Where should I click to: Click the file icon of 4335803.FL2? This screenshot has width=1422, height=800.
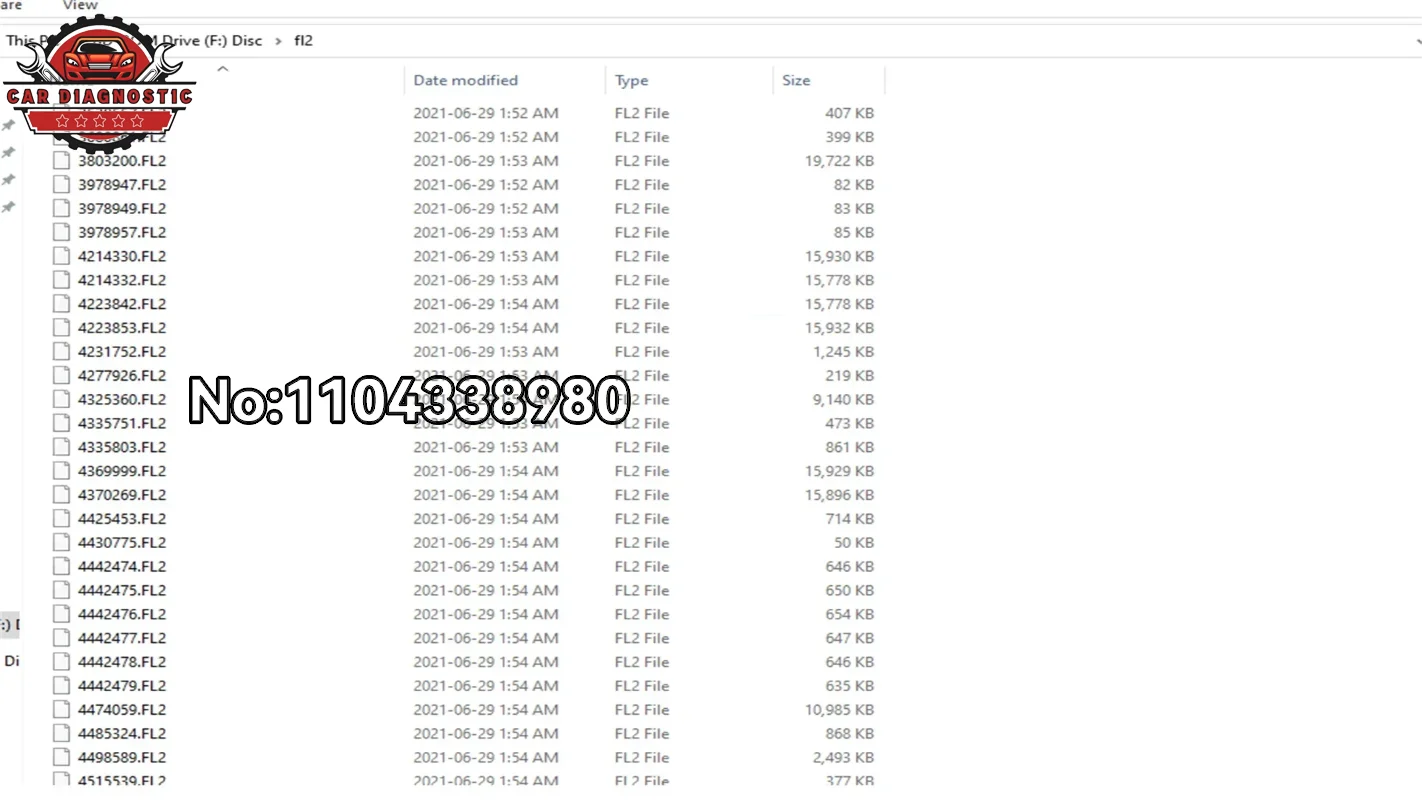[x=62, y=447]
